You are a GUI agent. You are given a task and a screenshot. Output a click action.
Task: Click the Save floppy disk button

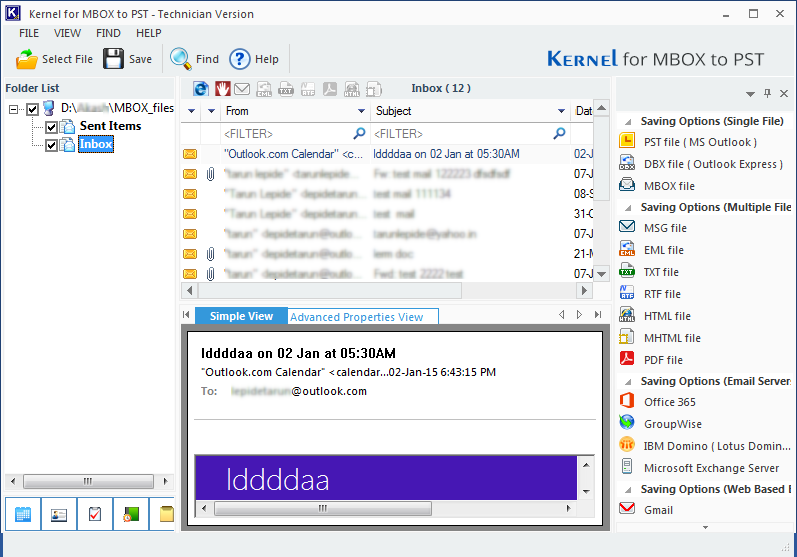[127, 59]
